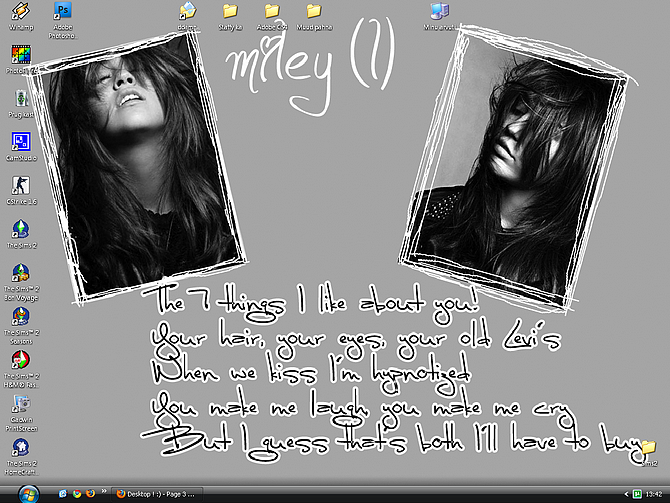670x503 pixels.
Task: Launch The Sims 2 Seasons
Action: (x=21, y=326)
